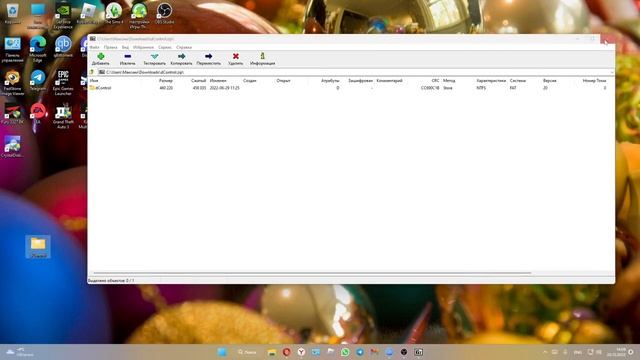640x360 pixels.
Task: Sort by the Изменен column header
Action: (218, 81)
